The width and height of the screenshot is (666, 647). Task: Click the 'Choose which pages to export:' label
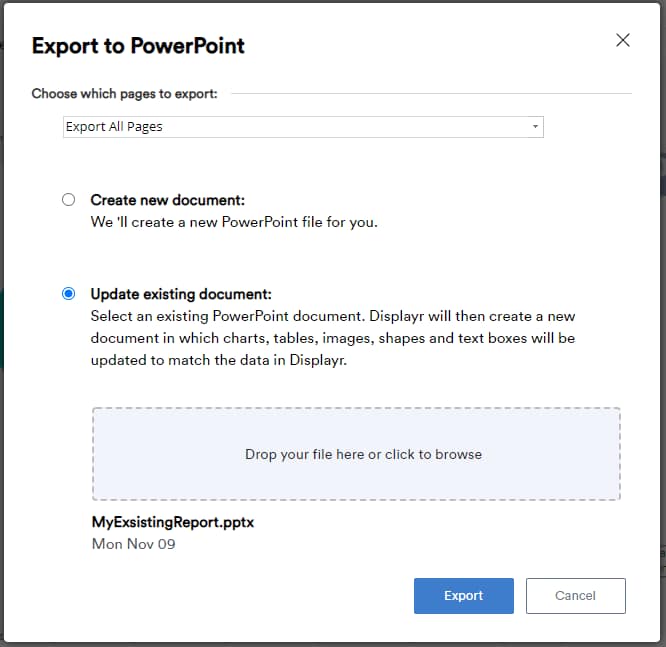tap(125, 94)
